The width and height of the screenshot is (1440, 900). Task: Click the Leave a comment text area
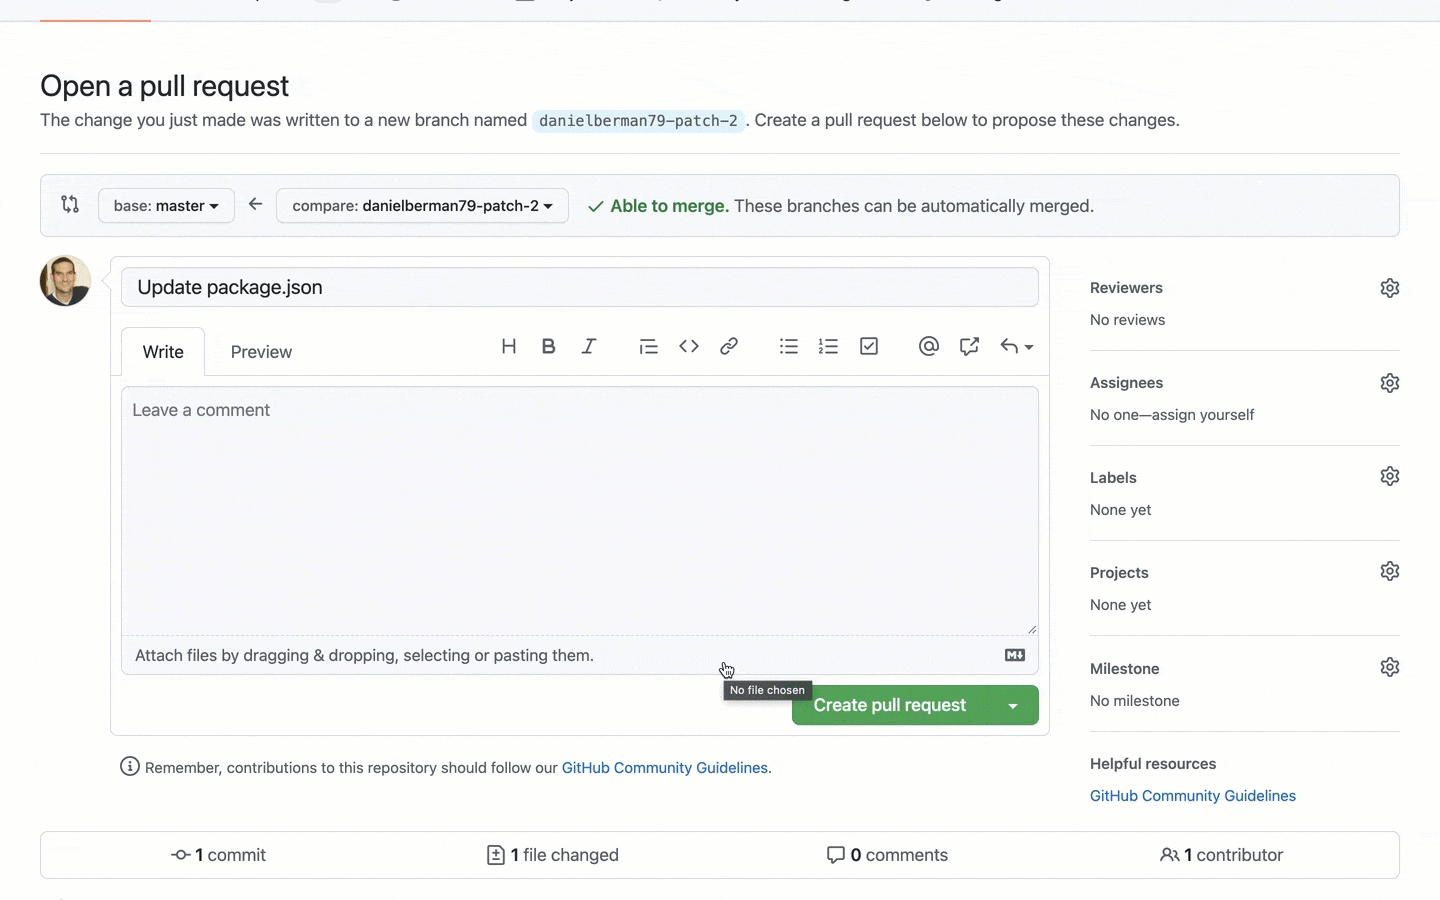tap(580, 511)
